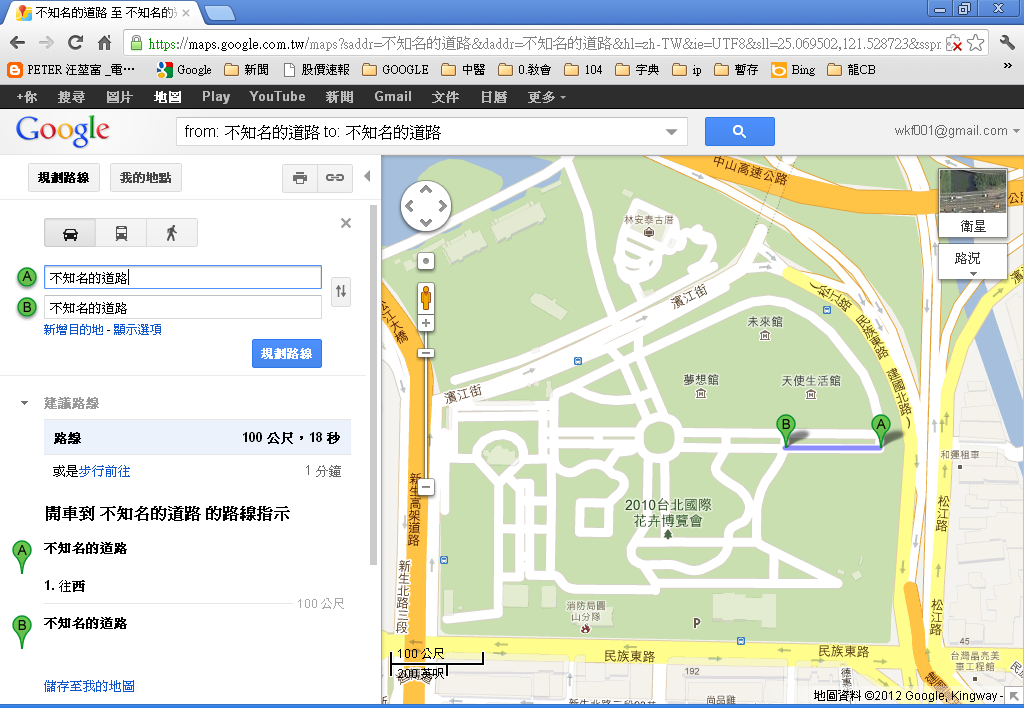Open the 股價速報 bookmark
1024x708 pixels.
coord(317,70)
